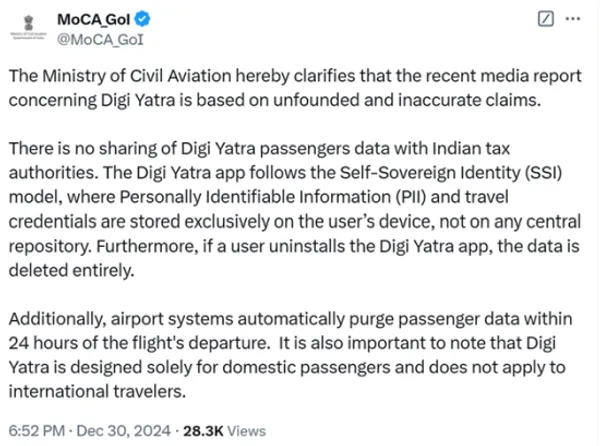Open the Grok slash-box icon
Image resolution: width=600 pixels, height=446 pixels.
[546, 19]
